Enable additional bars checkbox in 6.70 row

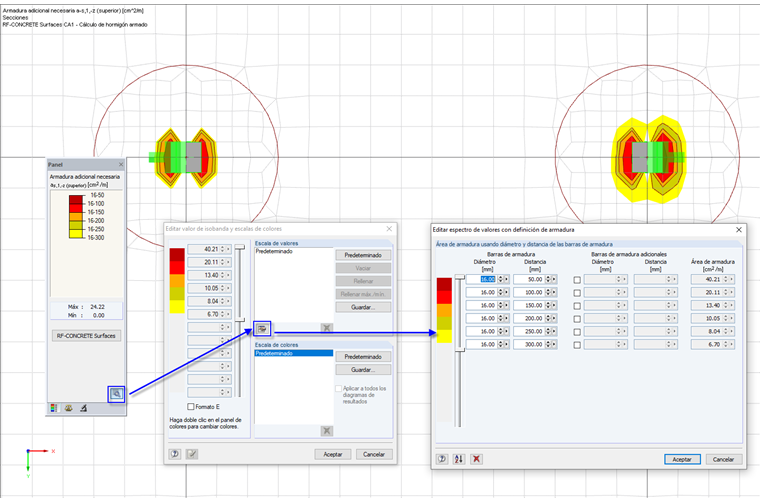(x=577, y=345)
